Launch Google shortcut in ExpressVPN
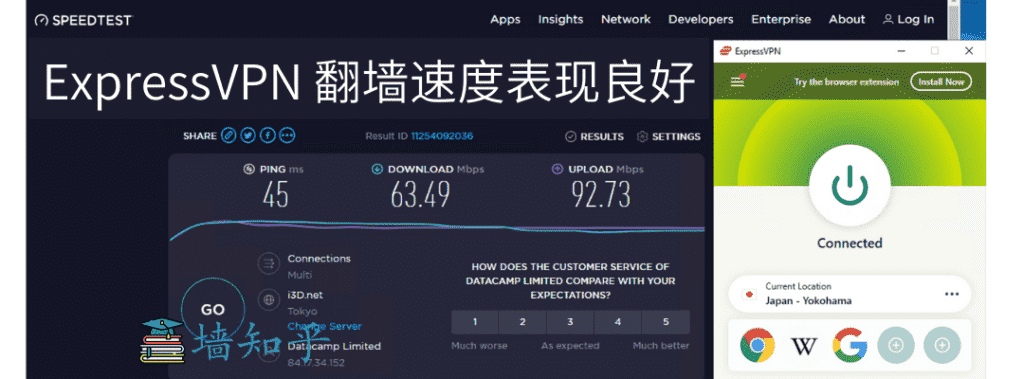 pyautogui.click(x=850, y=345)
